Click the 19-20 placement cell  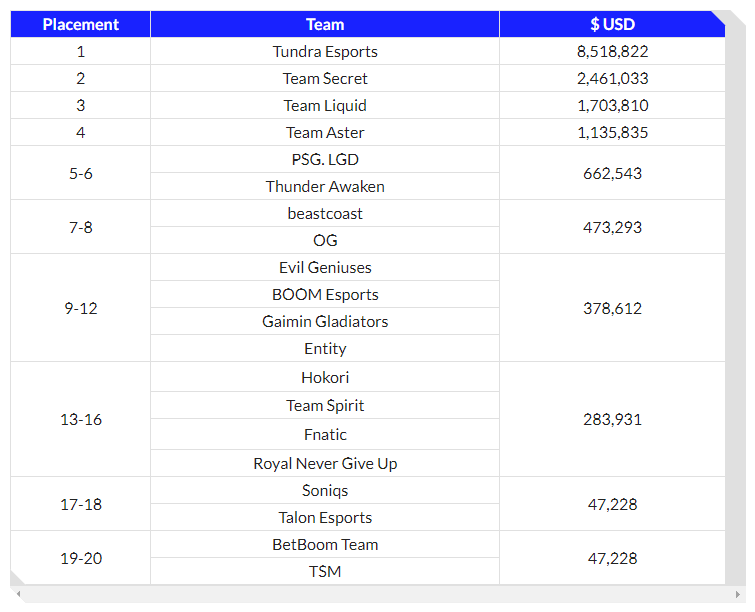[x=80, y=558]
